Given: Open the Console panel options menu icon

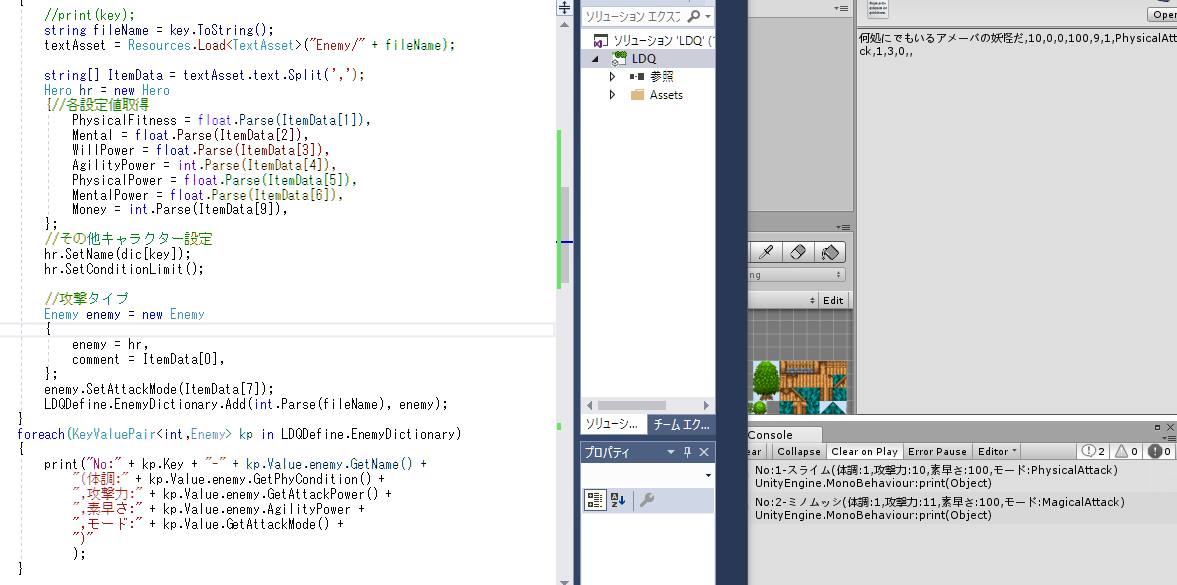Looking at the screenshot, I should click(1169, 439).
